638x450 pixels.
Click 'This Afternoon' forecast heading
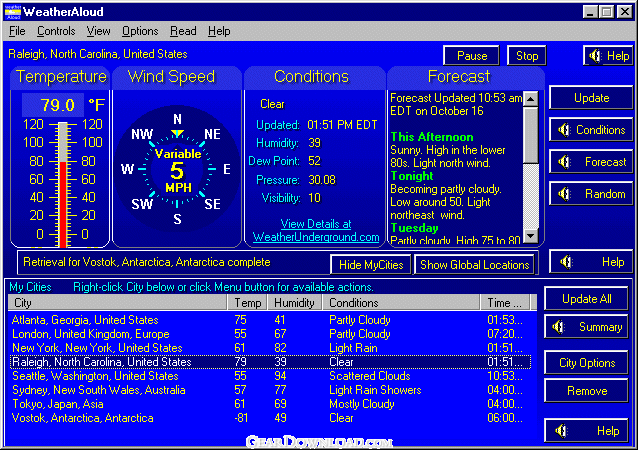(x=432, y=137)
